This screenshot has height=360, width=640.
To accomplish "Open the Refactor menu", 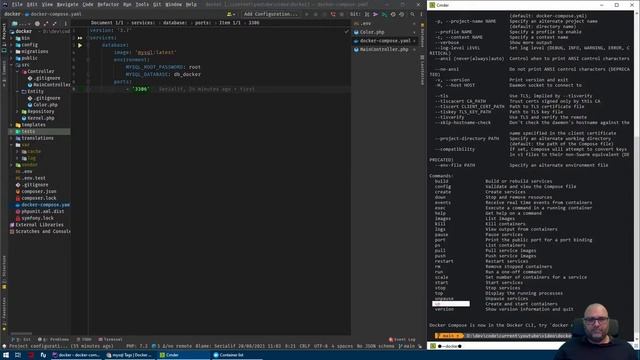I will tap(108, 4).
